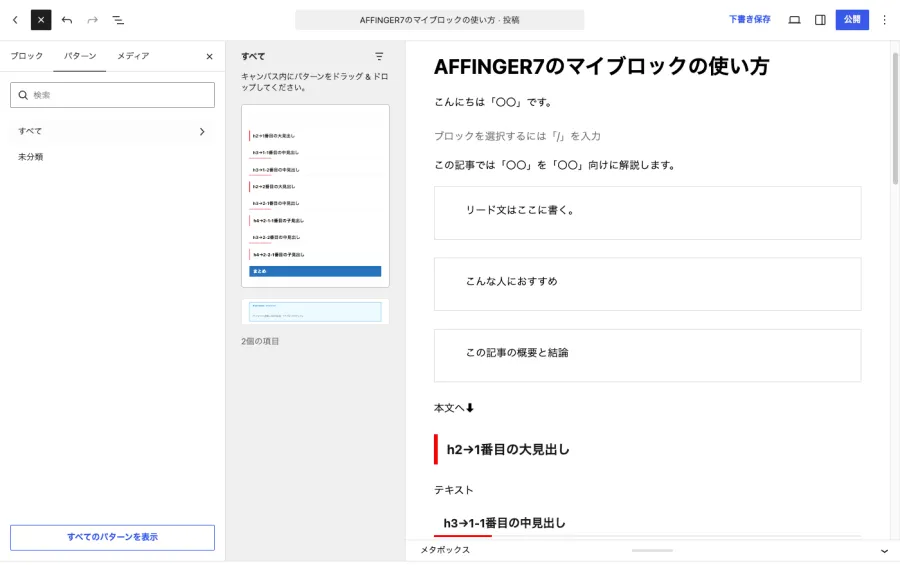This screenshot has width=900, height=565.
Task: Open the preview device icon
Action: tap(794, 20)
